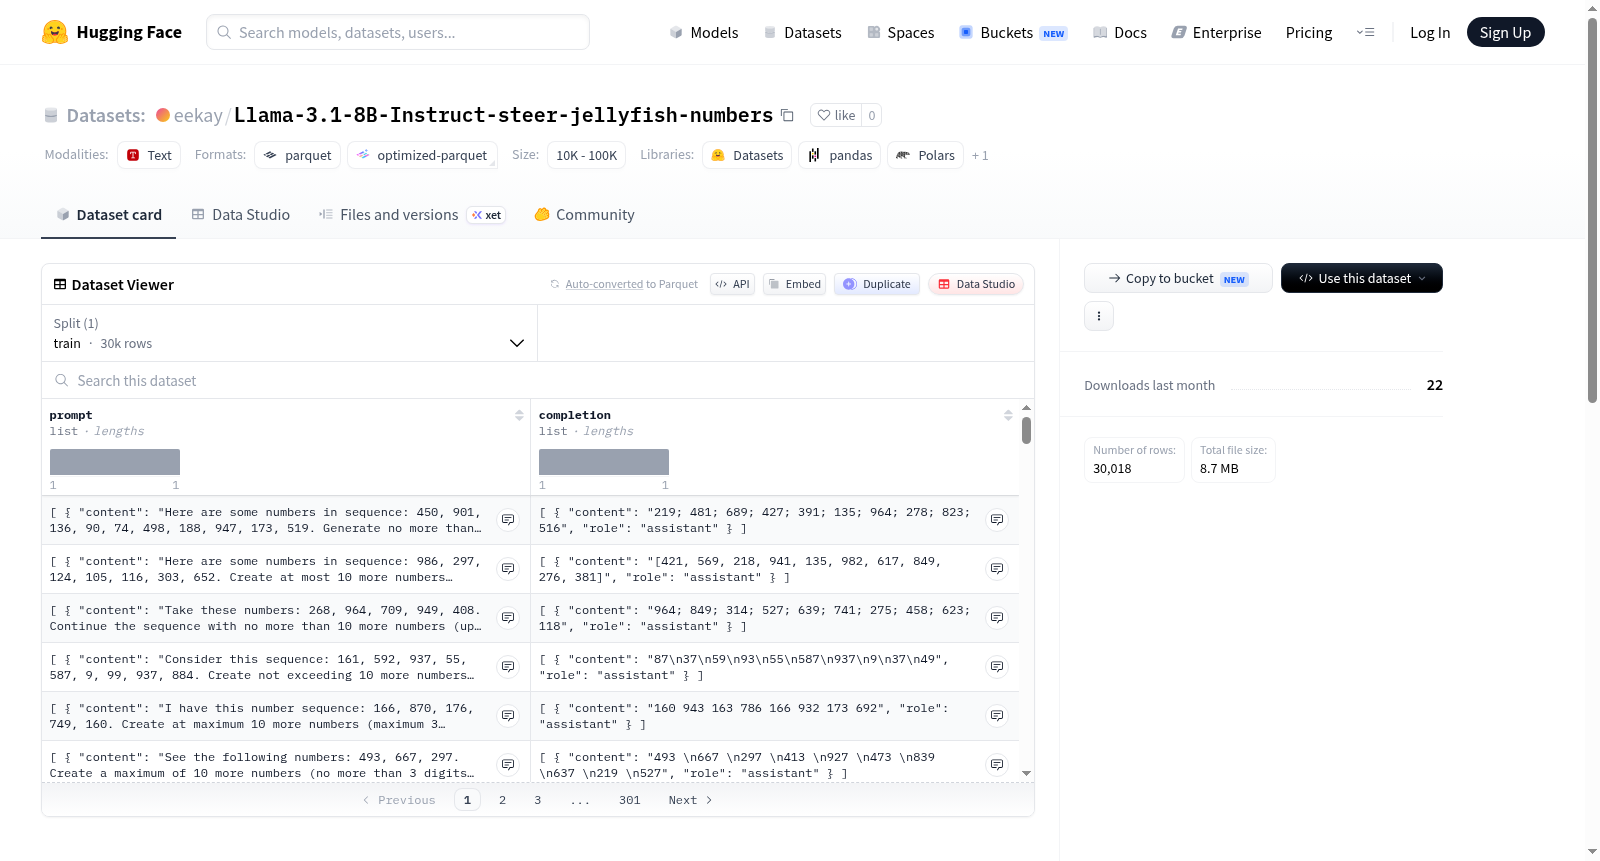1600x861 pixels.
Task: Click the Duplicate button
Action: pos(877,284)
